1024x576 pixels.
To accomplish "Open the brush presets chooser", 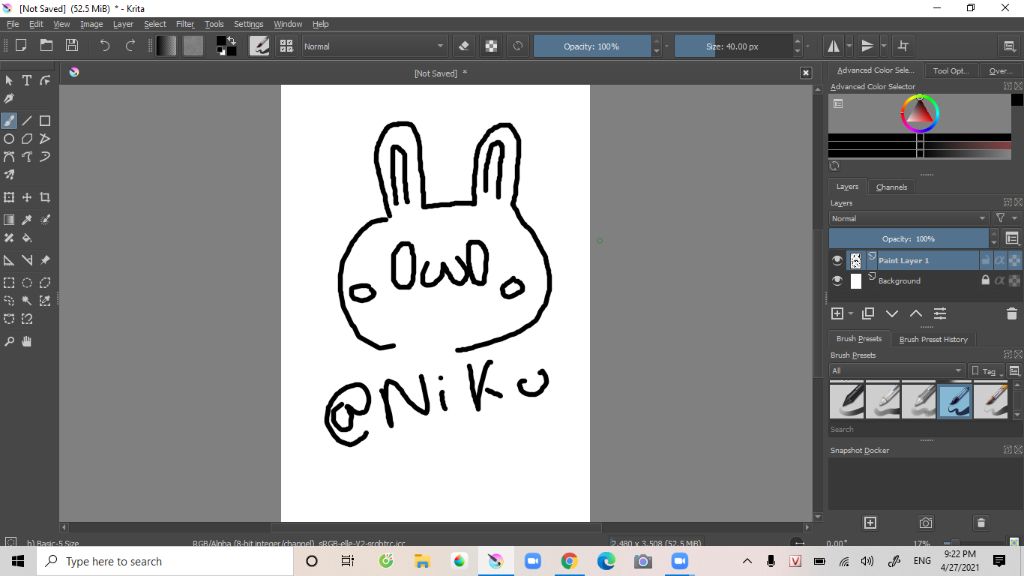I will coord(286,46).
